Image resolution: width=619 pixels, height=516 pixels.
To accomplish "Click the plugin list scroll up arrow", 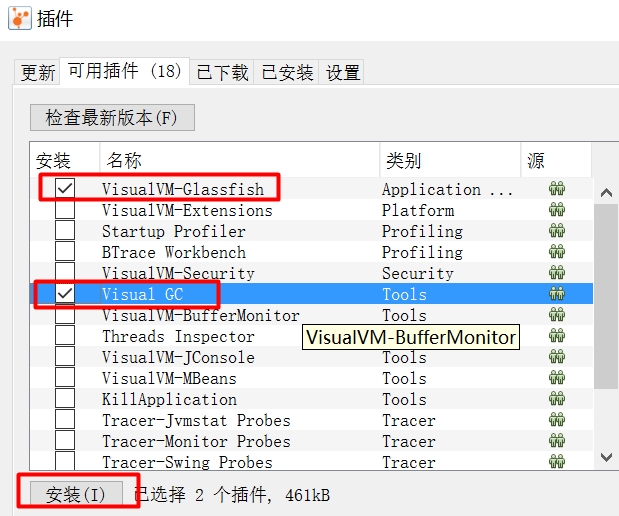I will pos(606,193).
